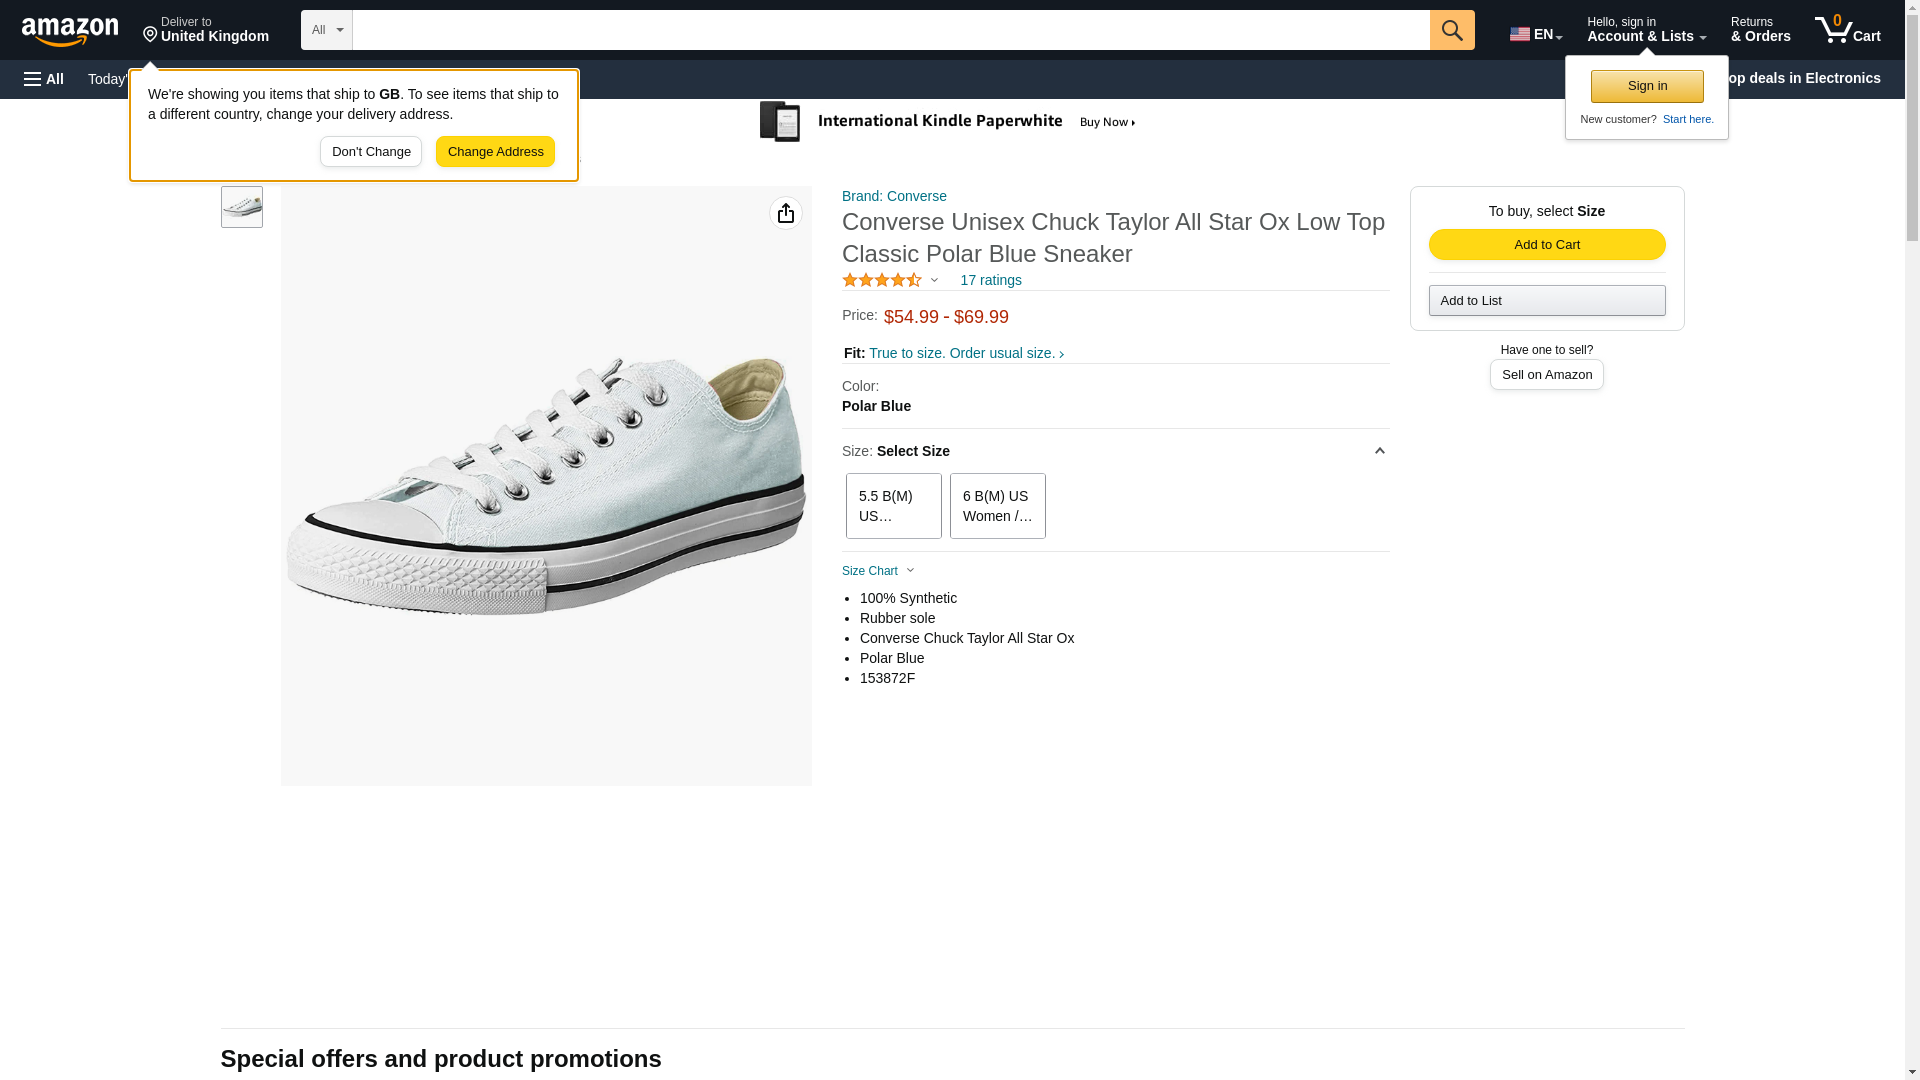
Task: Click the share icon on product image
Action: [x=786, y=213]
